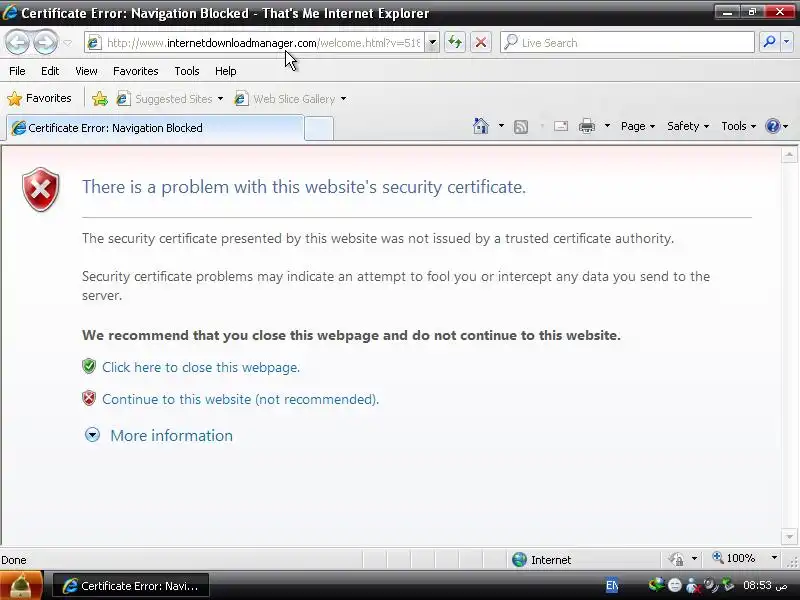Image resolution: width=800 pixels, height=600 pixels.
Task: Click the blue search magnifier button
Action: click(769, 42)
